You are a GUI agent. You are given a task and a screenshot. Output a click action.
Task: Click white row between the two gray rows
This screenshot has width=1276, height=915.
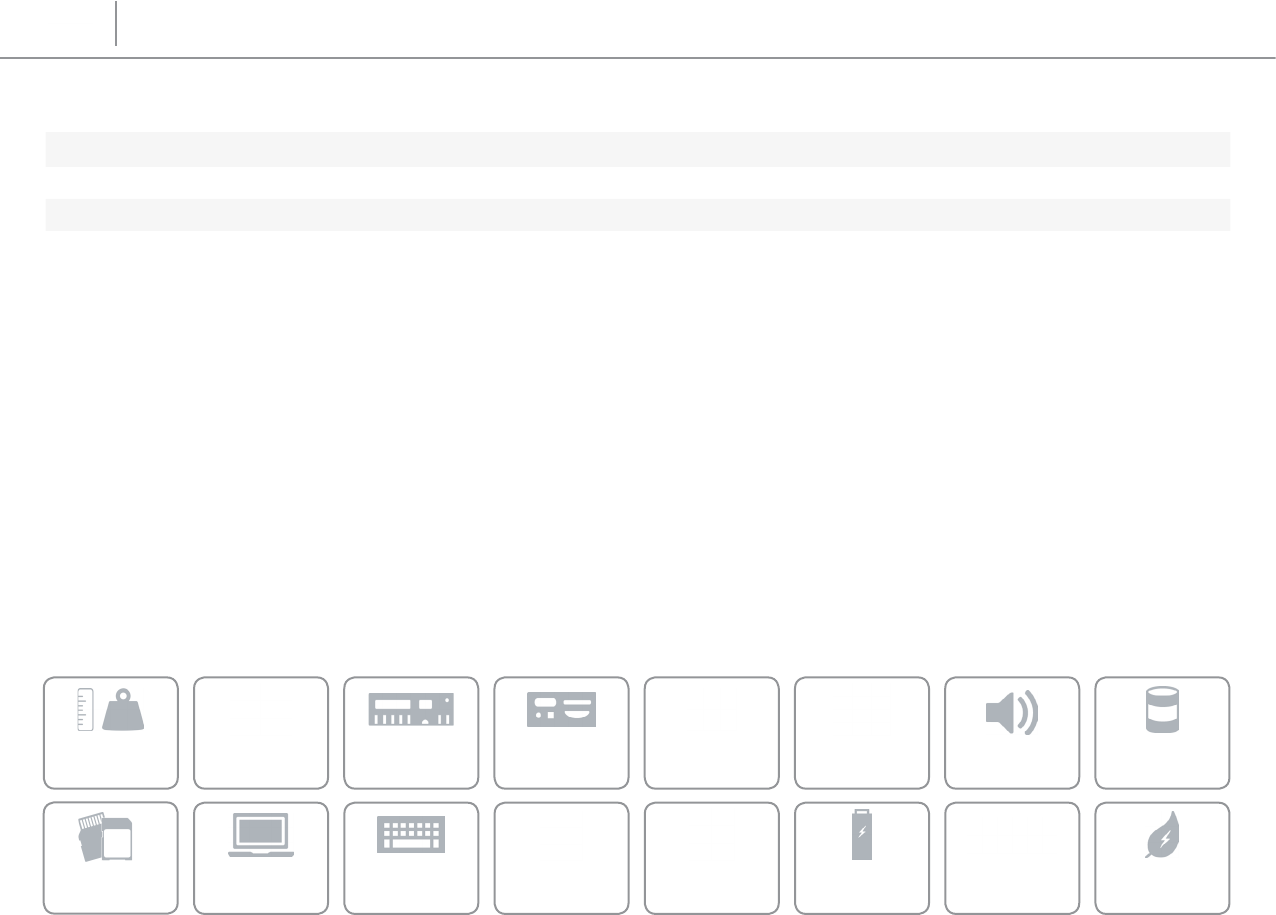tap(637, 182)
